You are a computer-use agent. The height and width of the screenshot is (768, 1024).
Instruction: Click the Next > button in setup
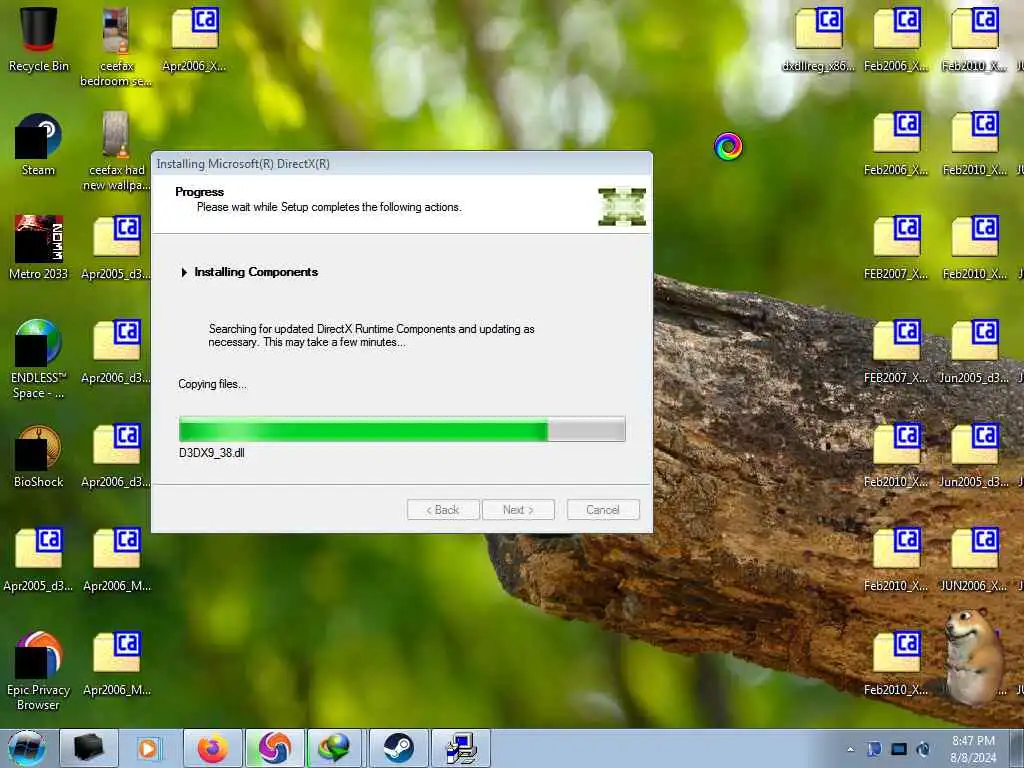click(x=518, y=509)
